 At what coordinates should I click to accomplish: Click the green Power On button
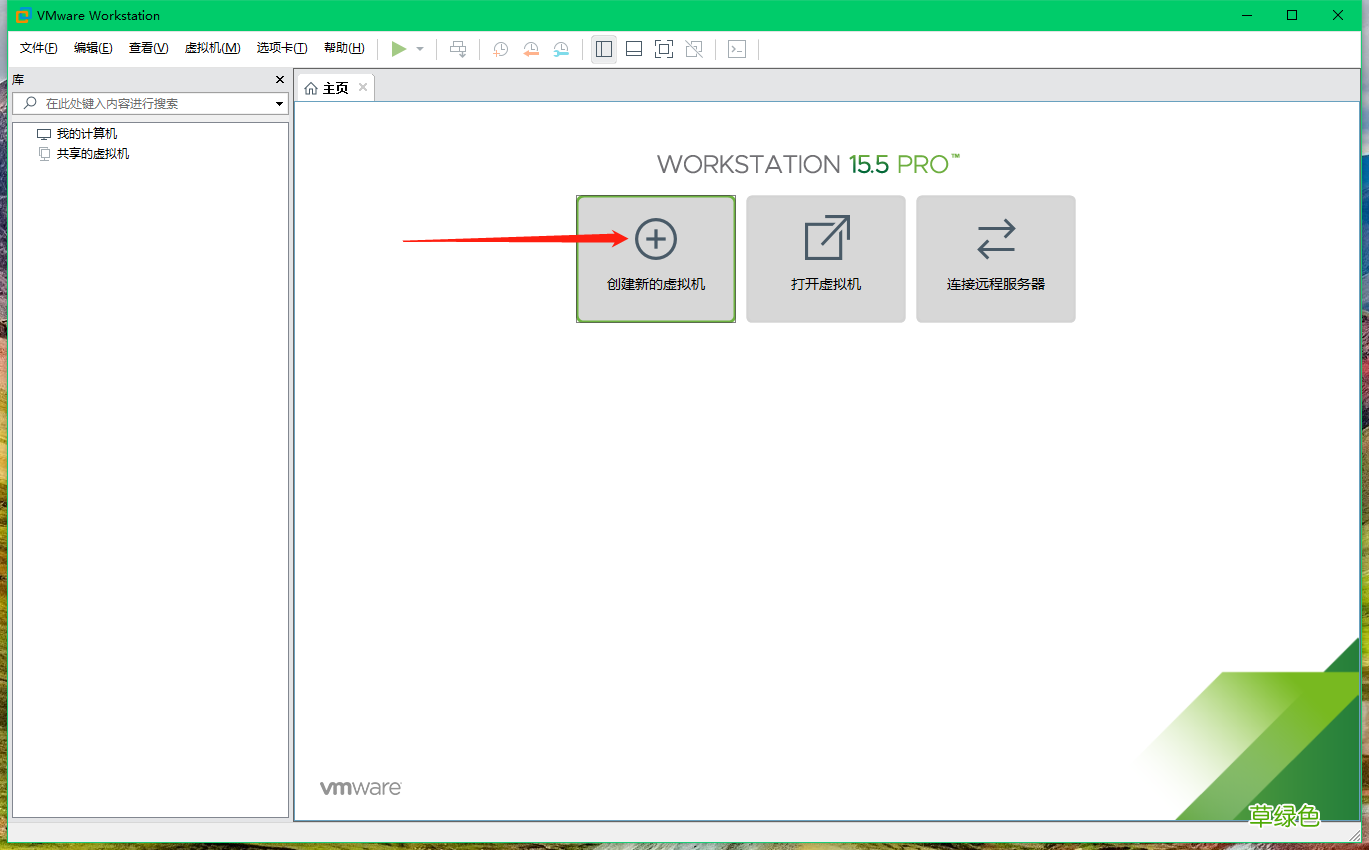tap(398, 48)
